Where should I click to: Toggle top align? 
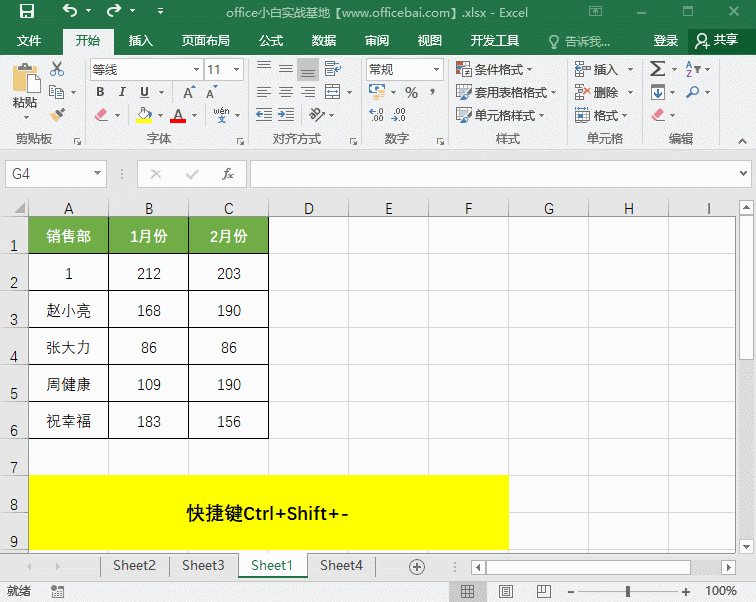(264, 68)
